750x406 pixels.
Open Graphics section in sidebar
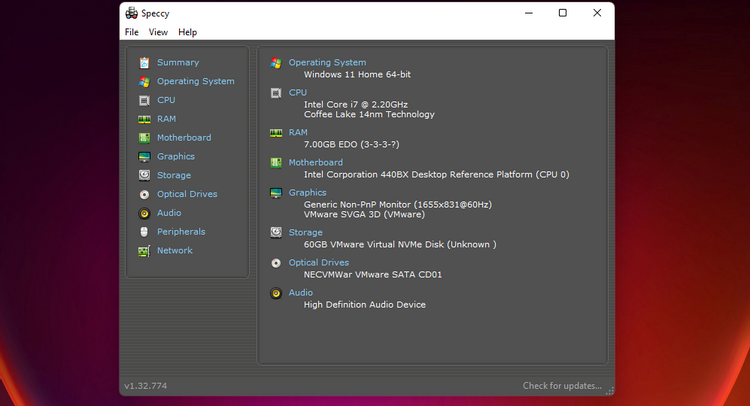click(x=176, y=156)
